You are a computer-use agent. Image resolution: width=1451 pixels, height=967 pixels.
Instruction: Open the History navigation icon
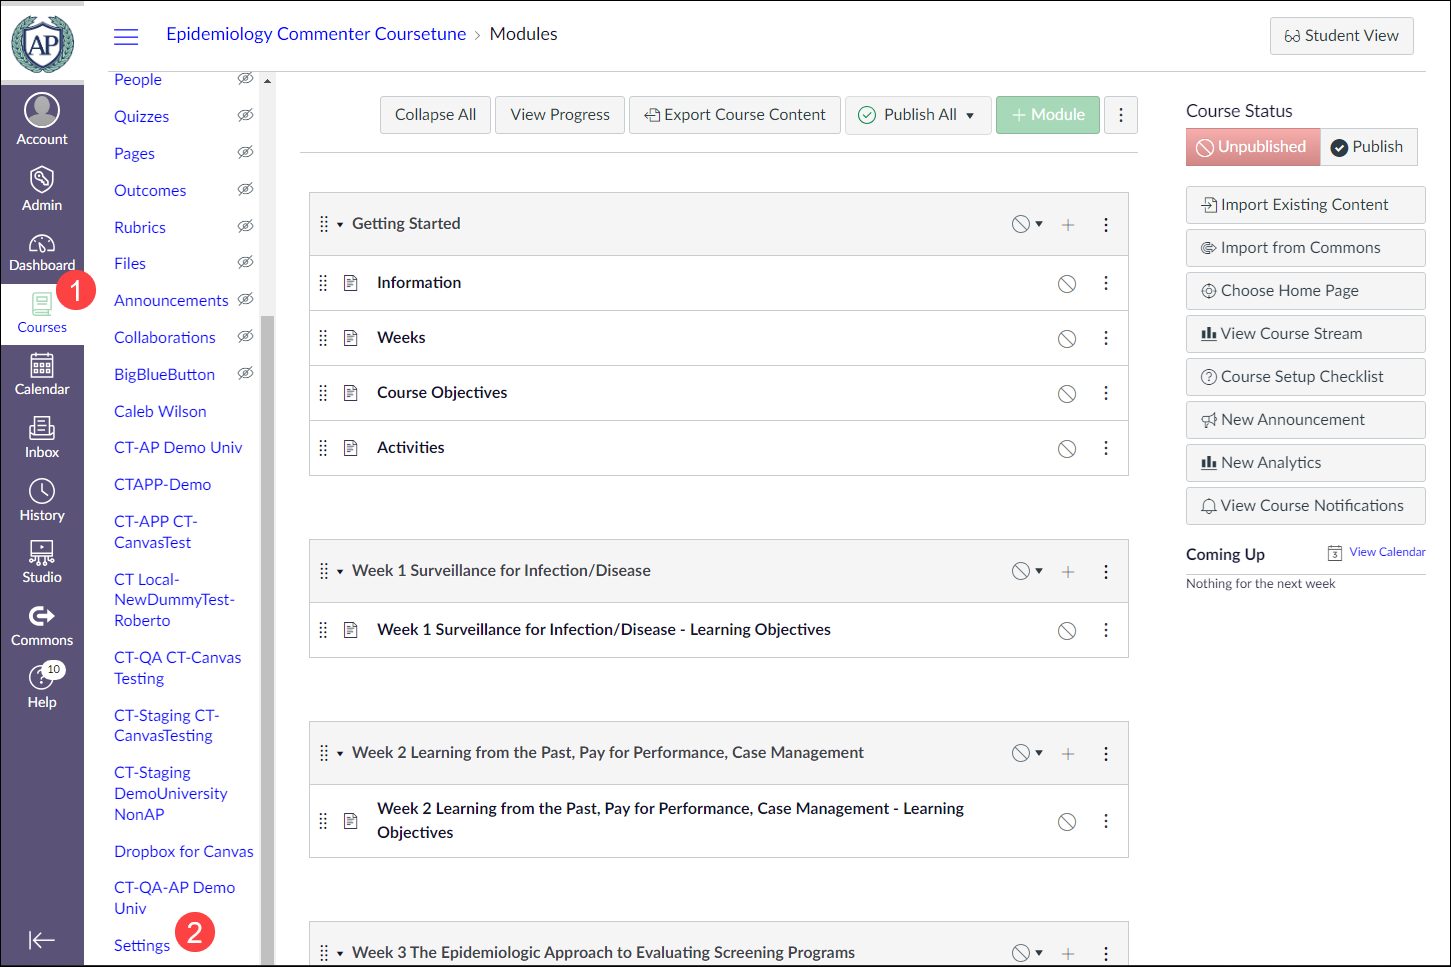pyautogui.click(x=42, y=500)
